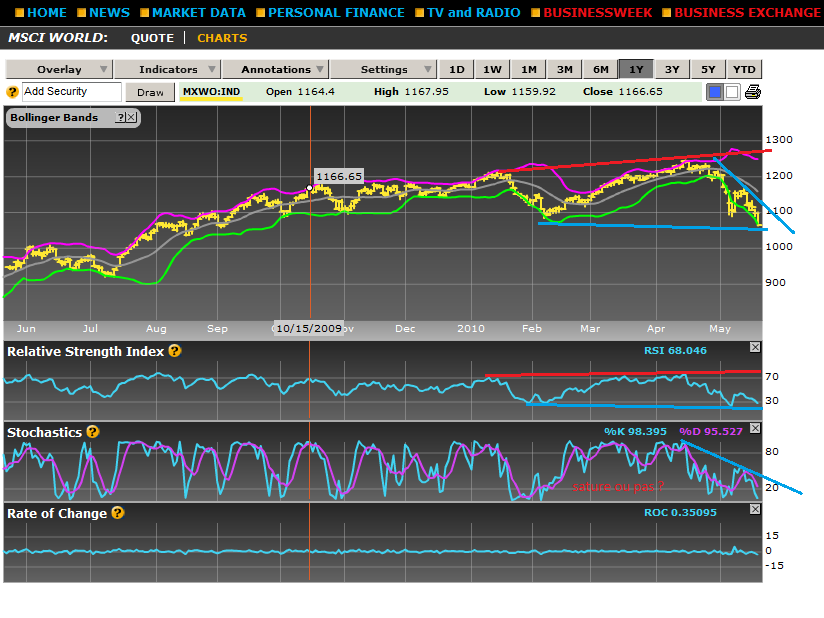Click the Bollinger Bands label
Screen dimensions: 824x618
pos(54,118)
